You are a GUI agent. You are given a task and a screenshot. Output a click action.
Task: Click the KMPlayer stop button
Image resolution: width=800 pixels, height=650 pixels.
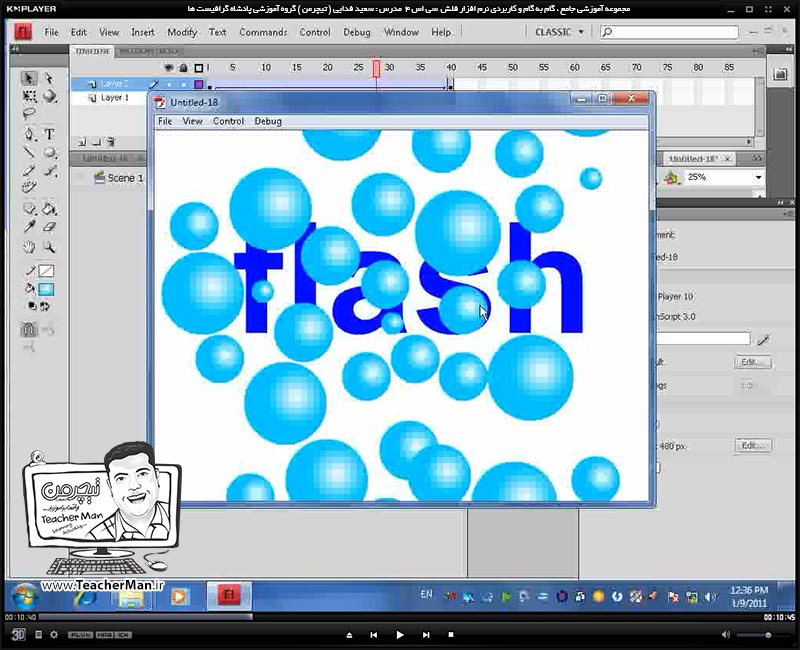coord(451,635)
